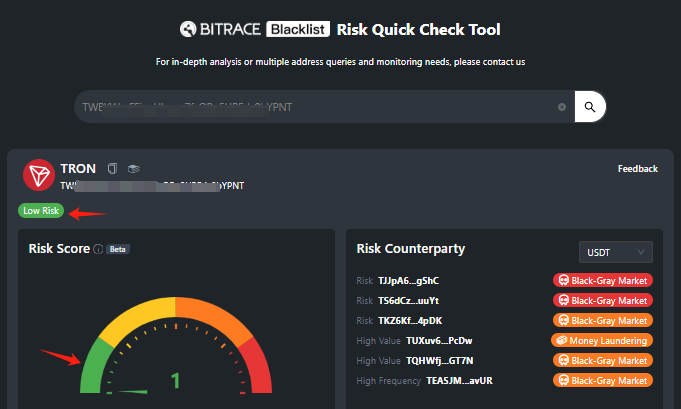Click the TRON network logo
This screenshot has height=409, width=681.
click(x=39, y=175)
